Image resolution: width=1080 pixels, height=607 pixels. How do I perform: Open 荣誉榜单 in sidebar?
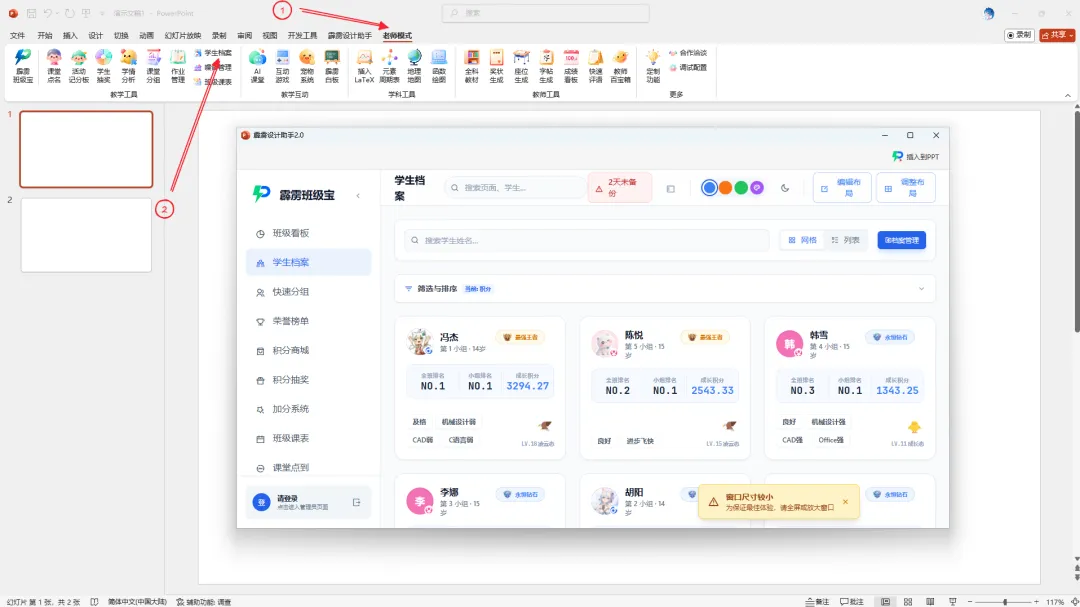coord(309,321)
